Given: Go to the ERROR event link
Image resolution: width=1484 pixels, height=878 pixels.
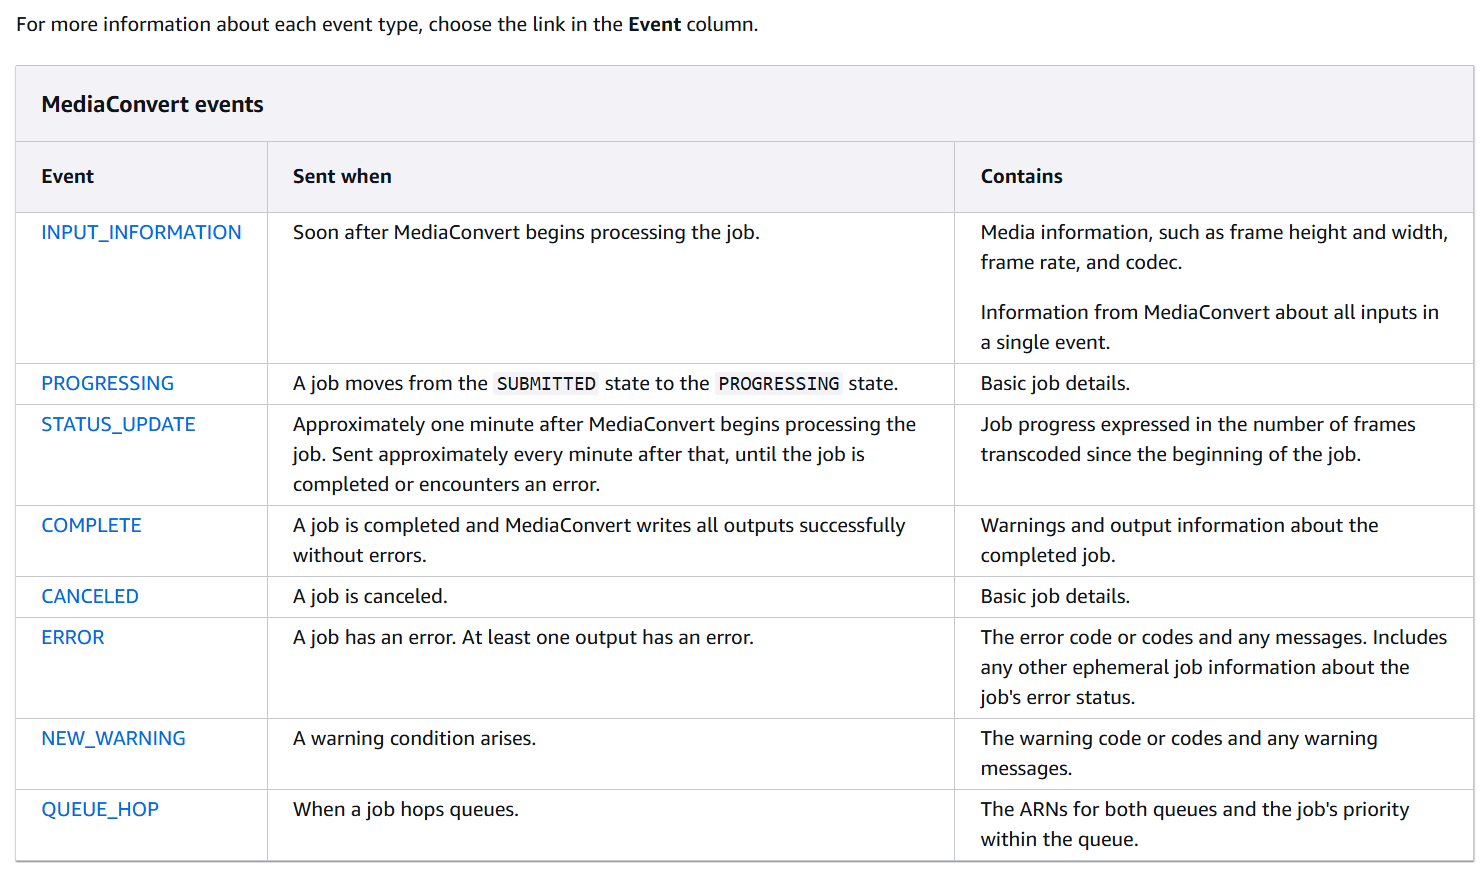Looking at the screenshot, I should pos(72,637).
